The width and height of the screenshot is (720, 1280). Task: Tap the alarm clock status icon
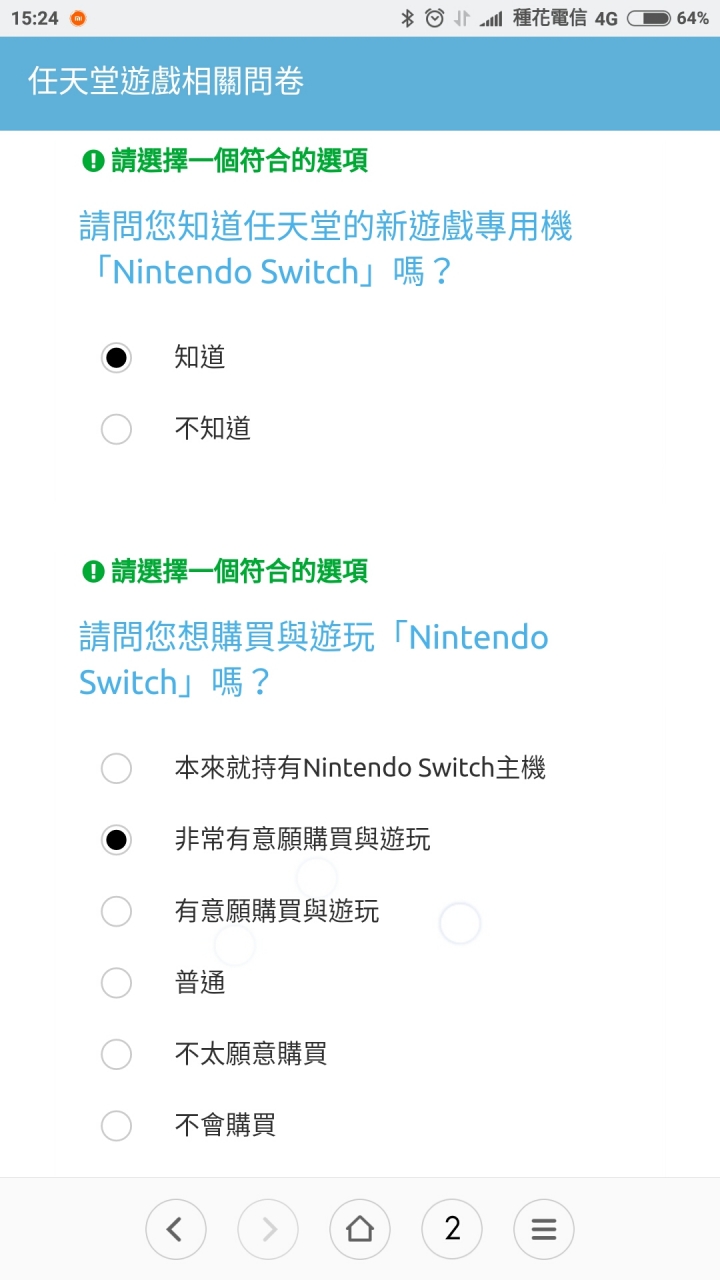[x=434, y=18]
